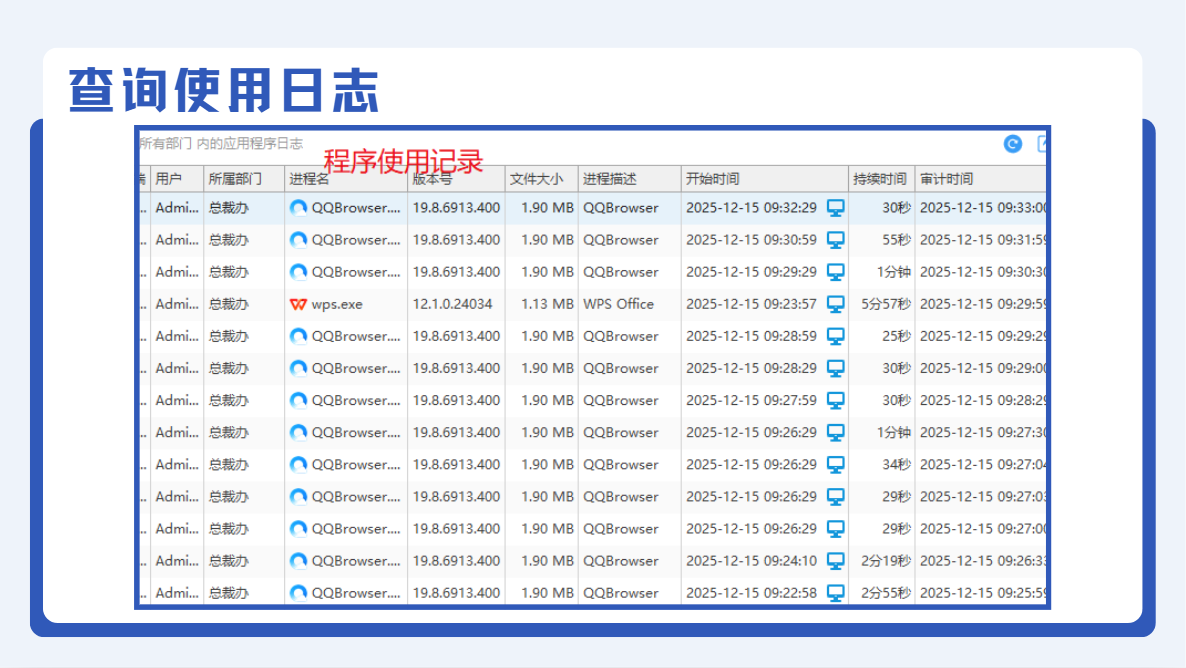Click monitor icon in the wps.exe row
The image size is (1186, 668).
[x=835, y=304]
